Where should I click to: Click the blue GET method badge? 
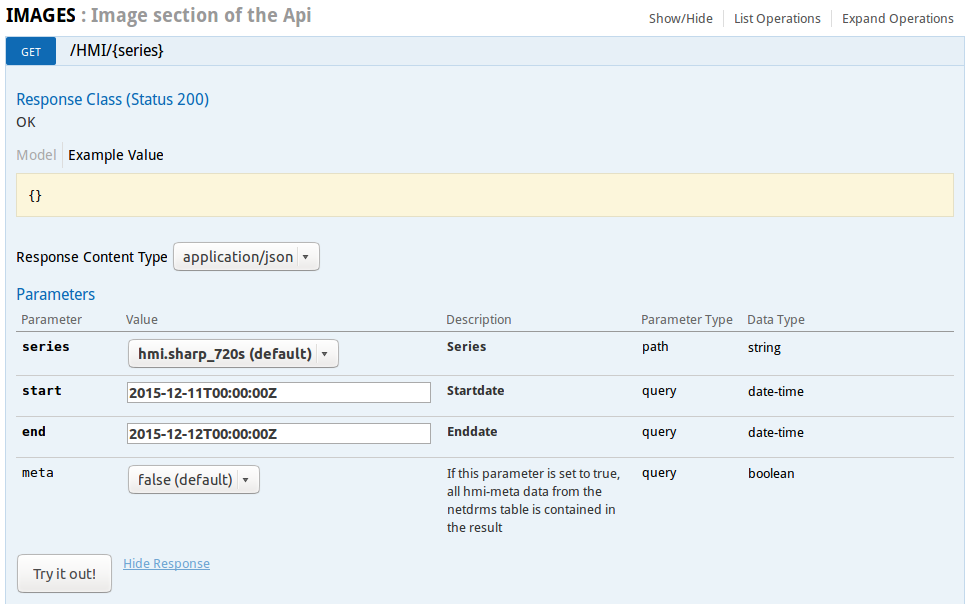point(31,51)
